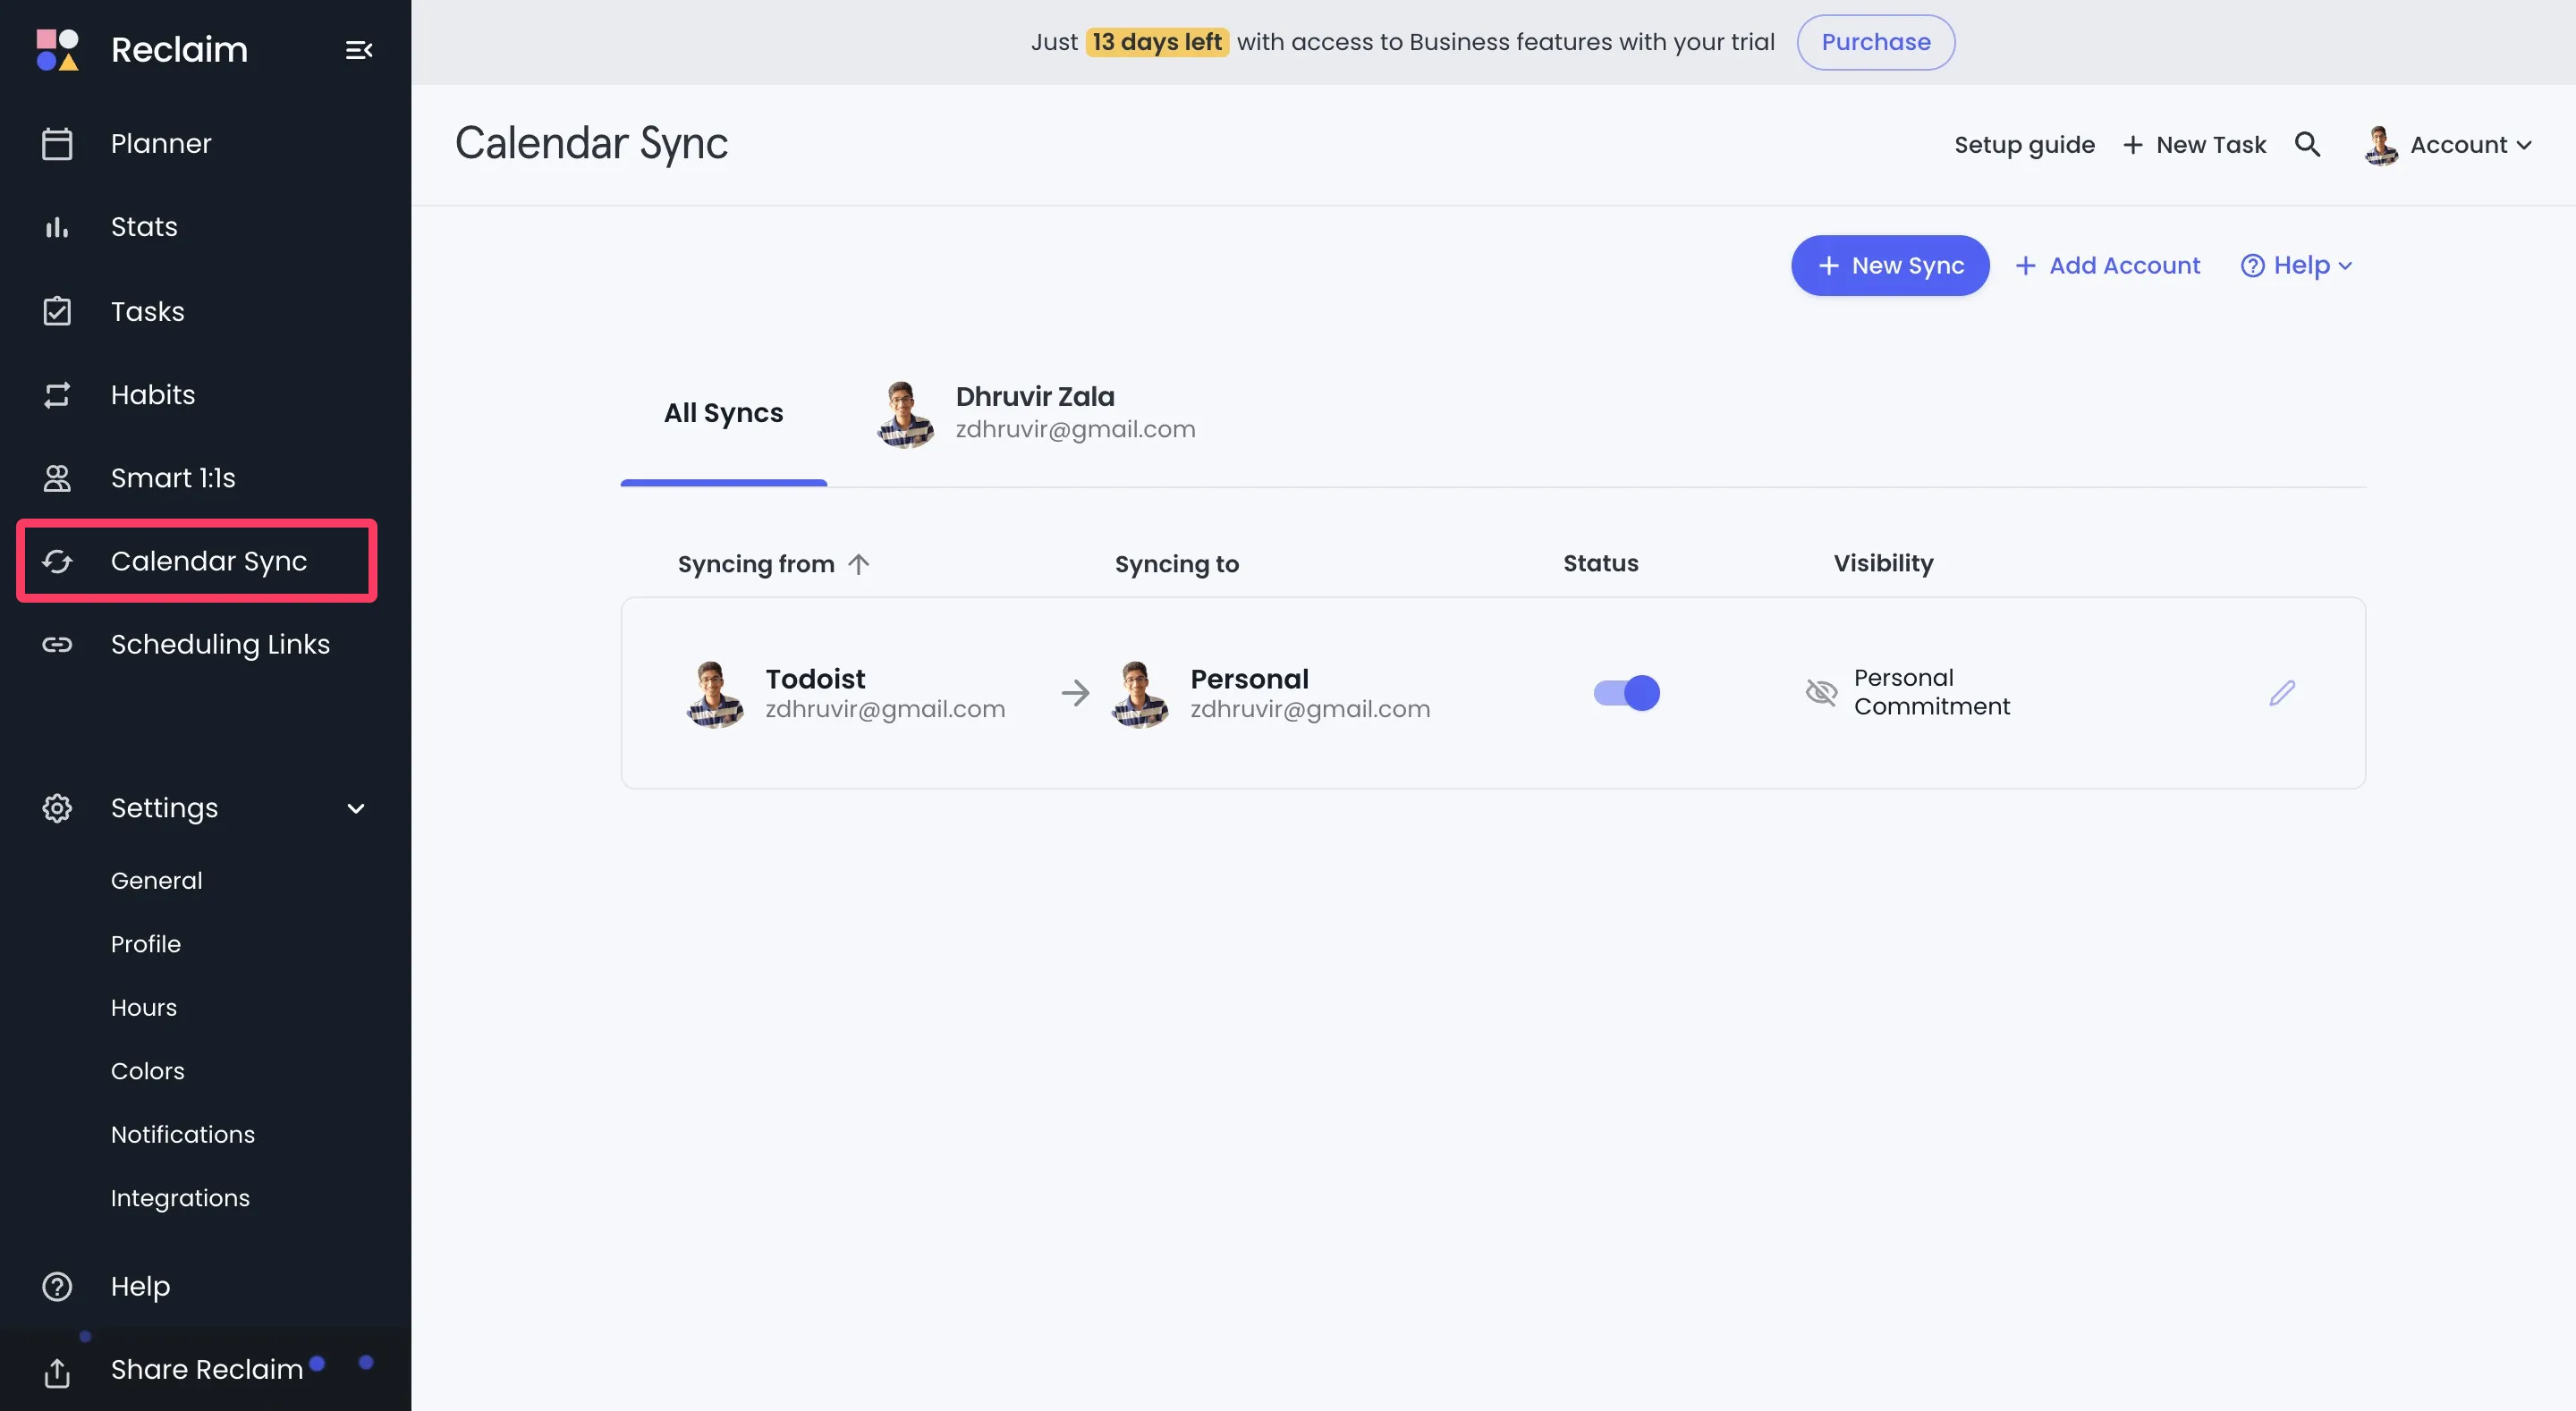Open Scheduling Links chain icon
Image resolution: width=2576 pixels, height=1411 pixels.
click(x=57, y=645)
